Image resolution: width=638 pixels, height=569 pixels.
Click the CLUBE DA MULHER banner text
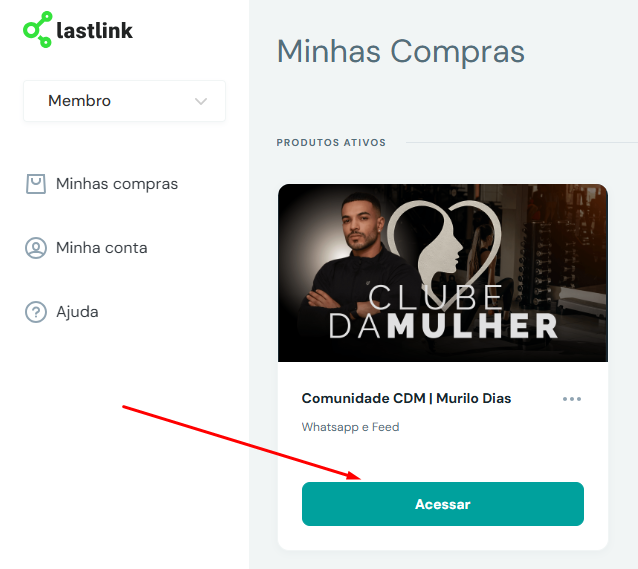443,311
